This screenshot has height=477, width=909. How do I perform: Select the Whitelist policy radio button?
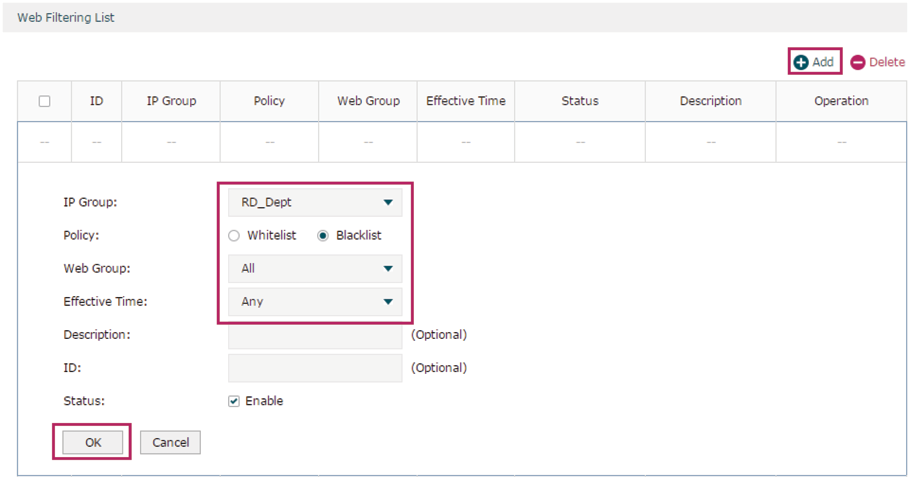[x=234, y=235]
